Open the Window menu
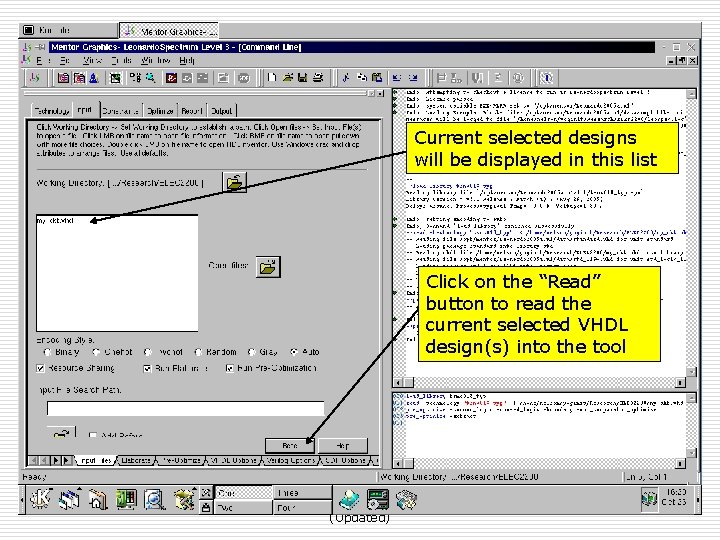Image resolution: width=720 pixels, height=540 pixels. tap(156, 61)
